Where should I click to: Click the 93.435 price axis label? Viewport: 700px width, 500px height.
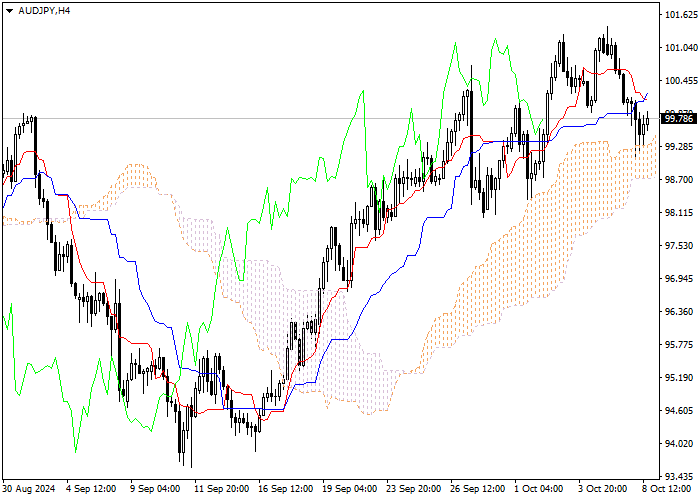point(681,476)
